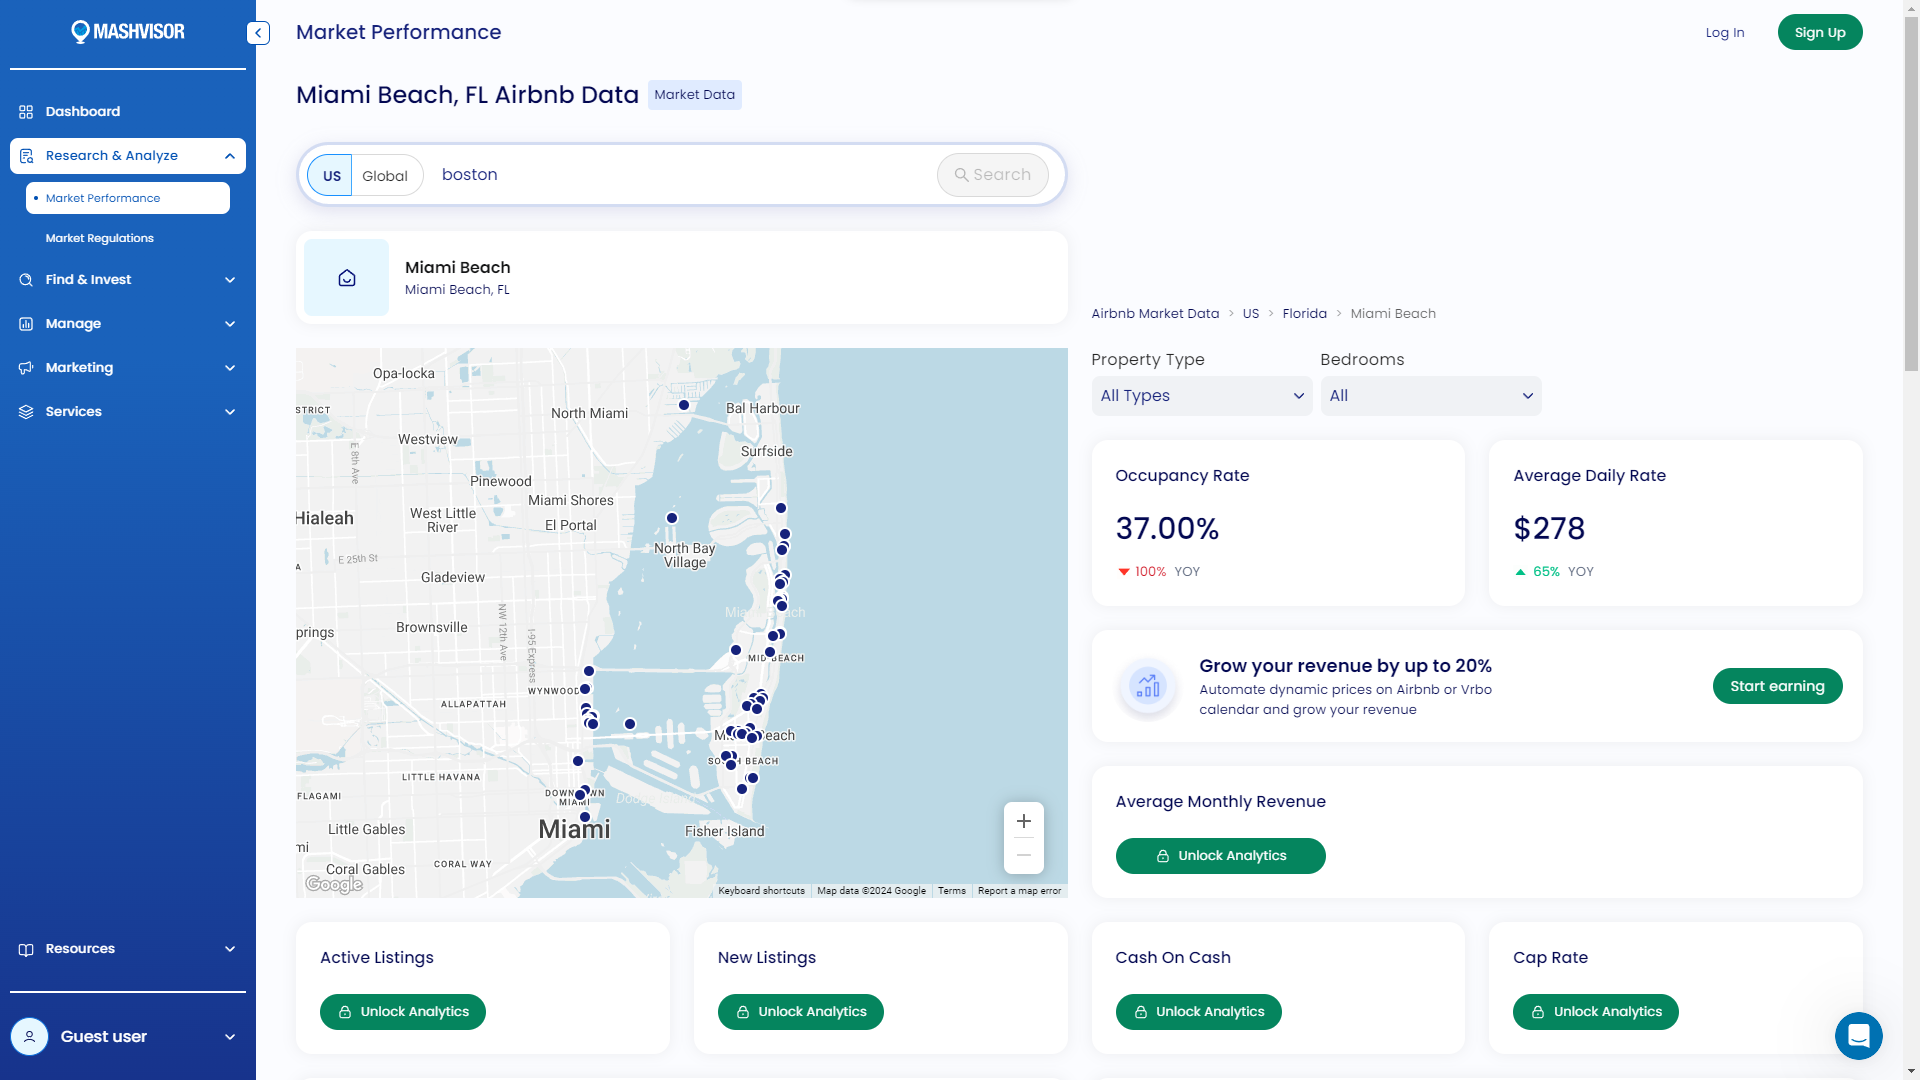Click the Miami Beach breadcrumb text
The image size is (1920, 1080).
click(1393, 314)
